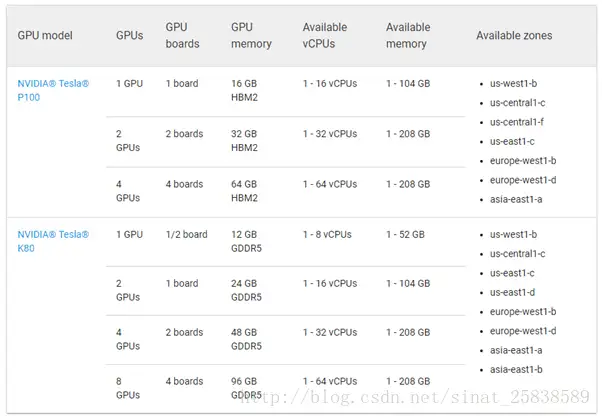Image resolution: width=602 pixels, height=417 pixels.
Task: Click the Available vCPUs column header
Action: (x=325, y=35)
